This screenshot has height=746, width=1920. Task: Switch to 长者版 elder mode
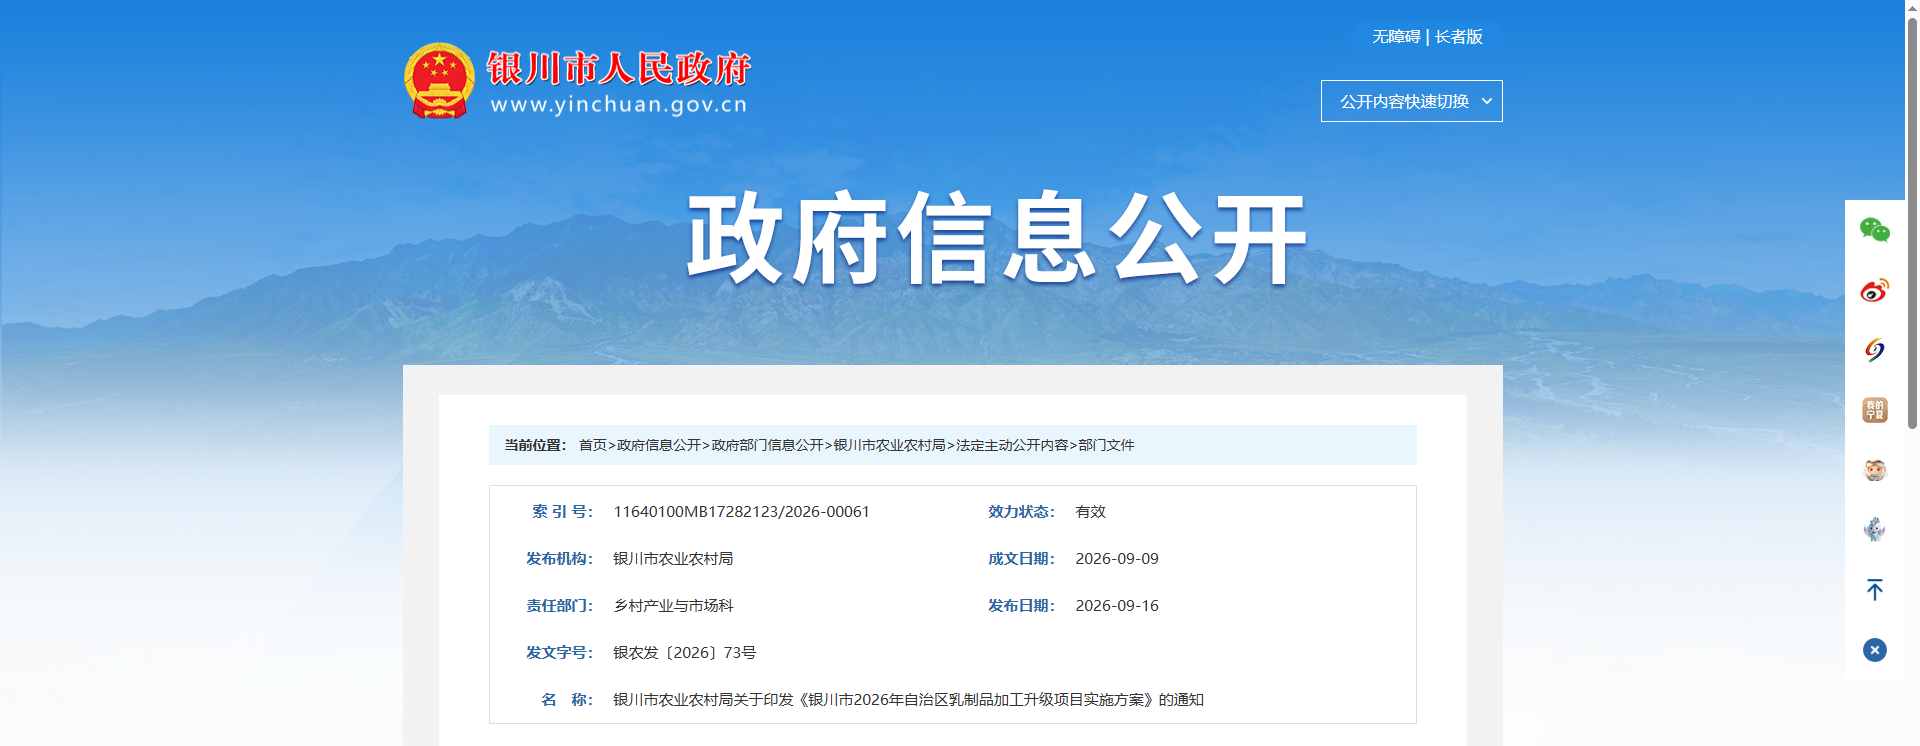[x=1459, y=37]
